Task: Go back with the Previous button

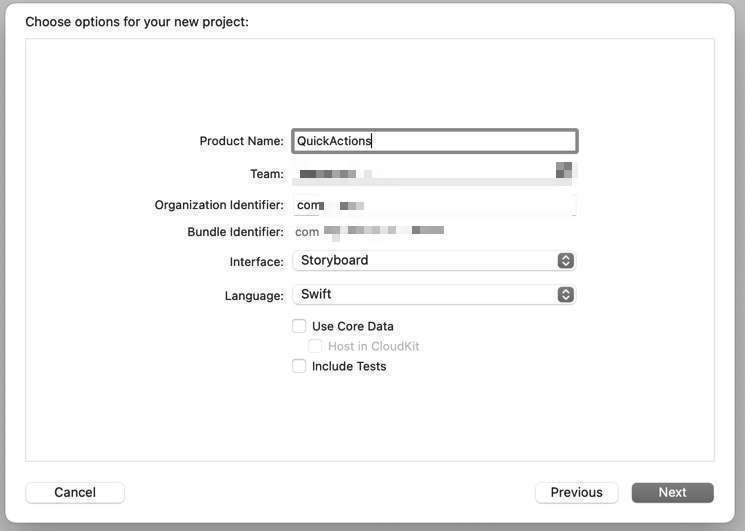Action: (x=576, y=492)
